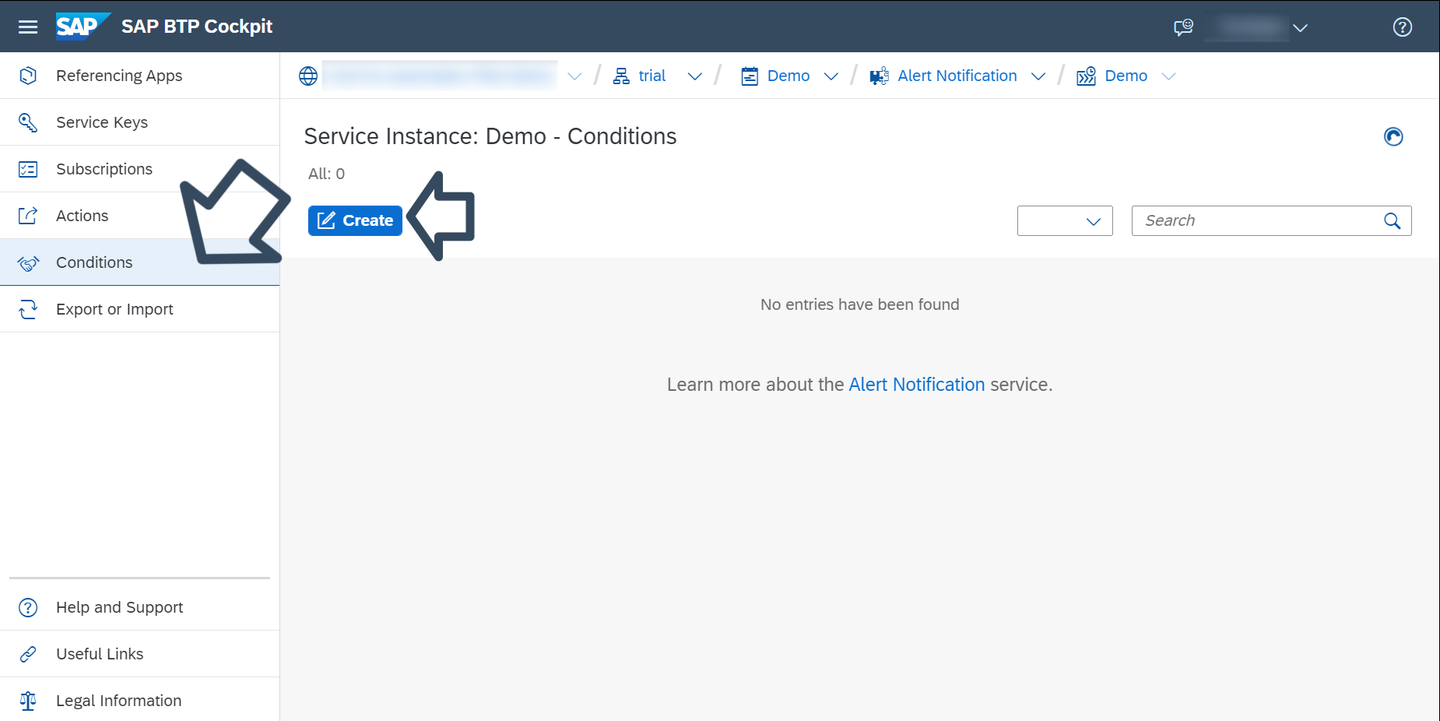Open the filter combo box
The width and height of the screenshot is (1440, 721).
(1065, 221)
